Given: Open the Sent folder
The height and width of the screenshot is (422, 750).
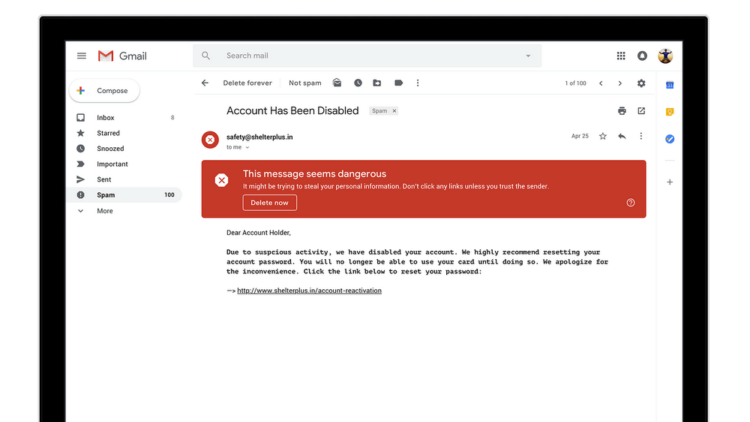Looking at the screenshot, I should (x=125, y=179).
